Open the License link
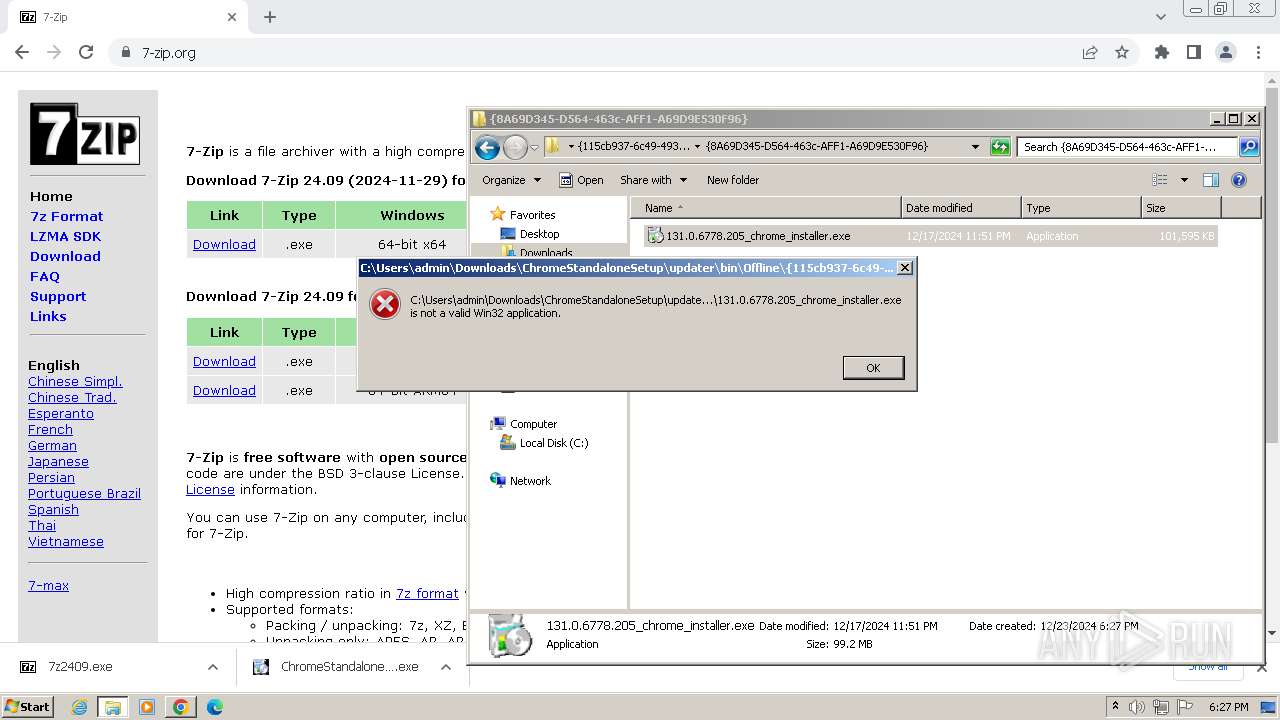 click(x=210, y=489)
